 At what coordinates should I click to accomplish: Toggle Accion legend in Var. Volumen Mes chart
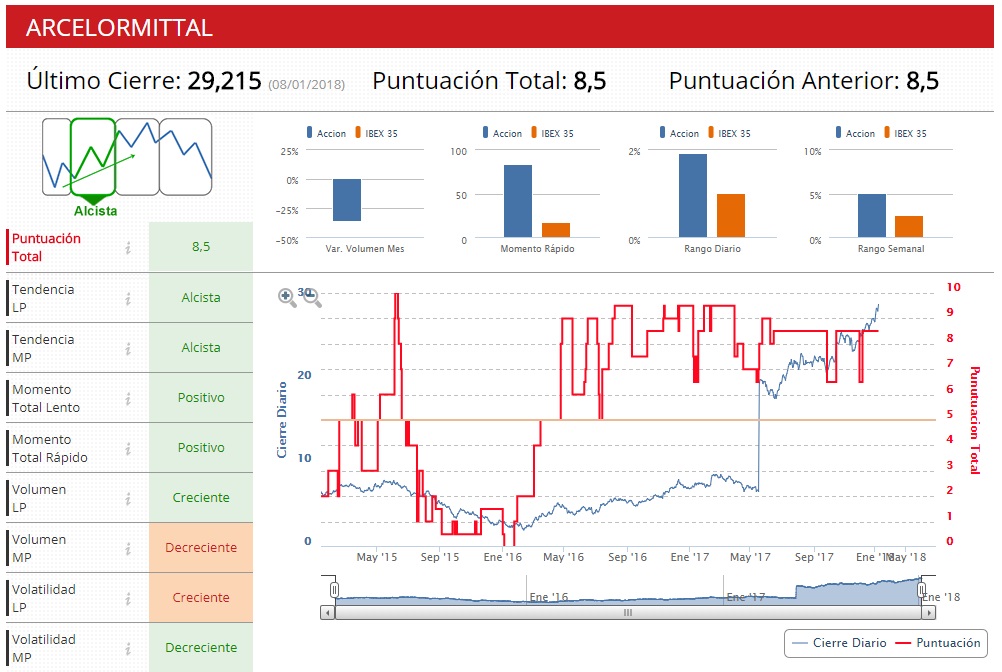pyautogui.click(x=327, y=133)
